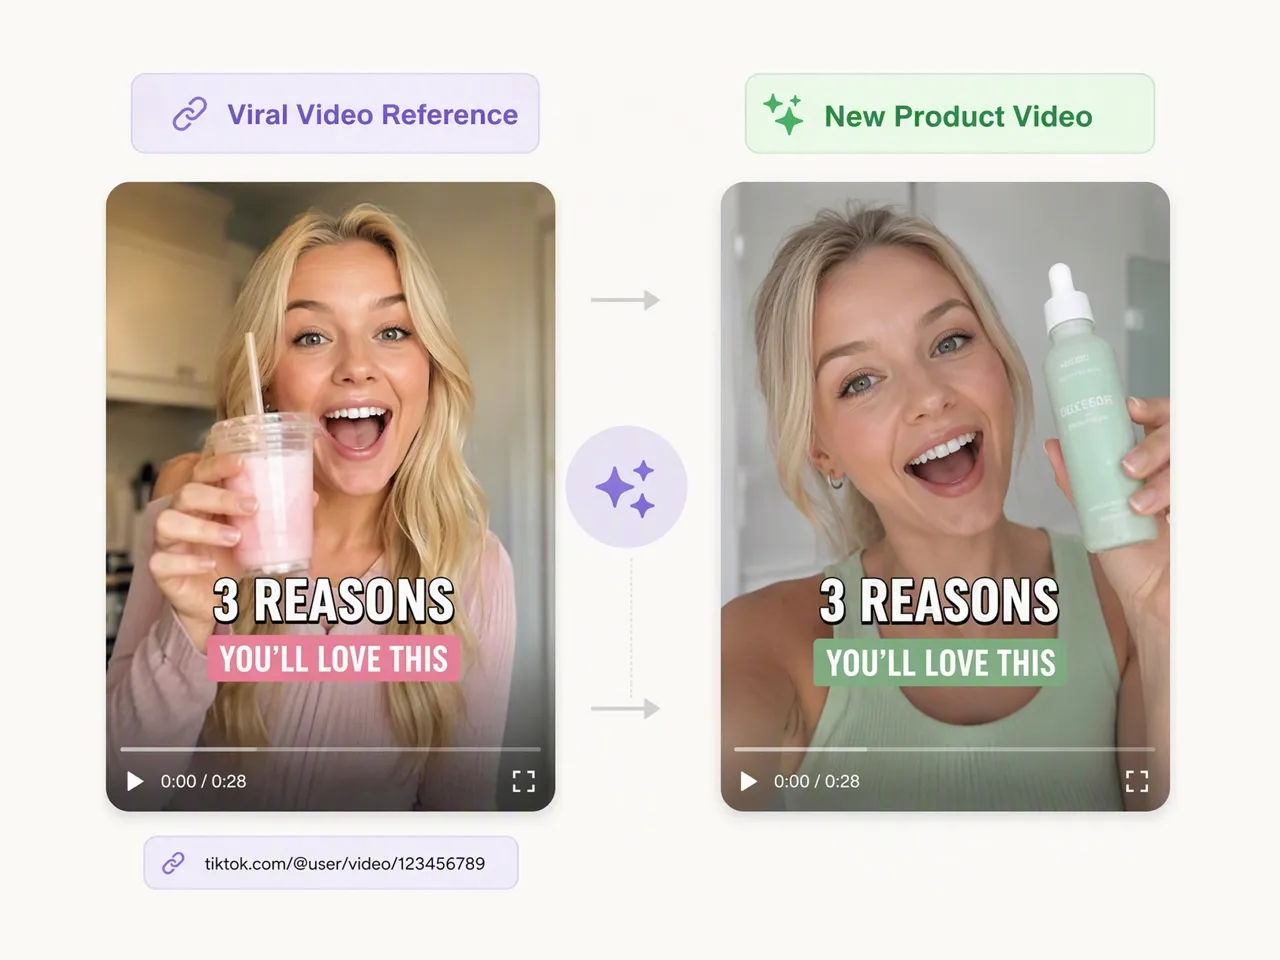Click the tiktok.com/@user/video/123456789 URL field
Screen dimensions: 1280x960
point(331,862)
